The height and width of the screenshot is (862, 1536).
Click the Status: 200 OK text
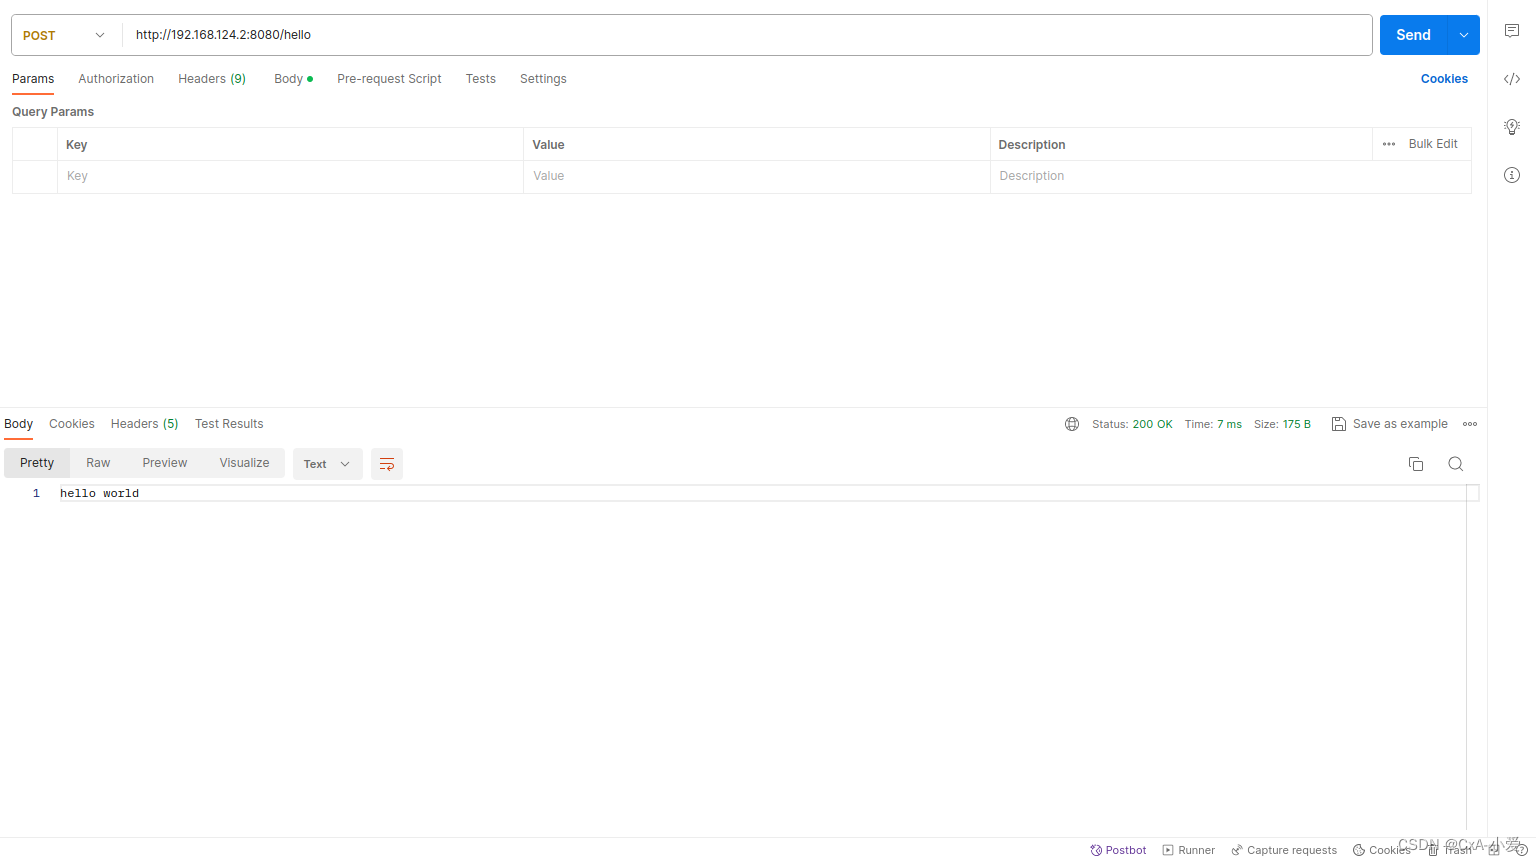pyautogui.click(x=1132, y=424)
